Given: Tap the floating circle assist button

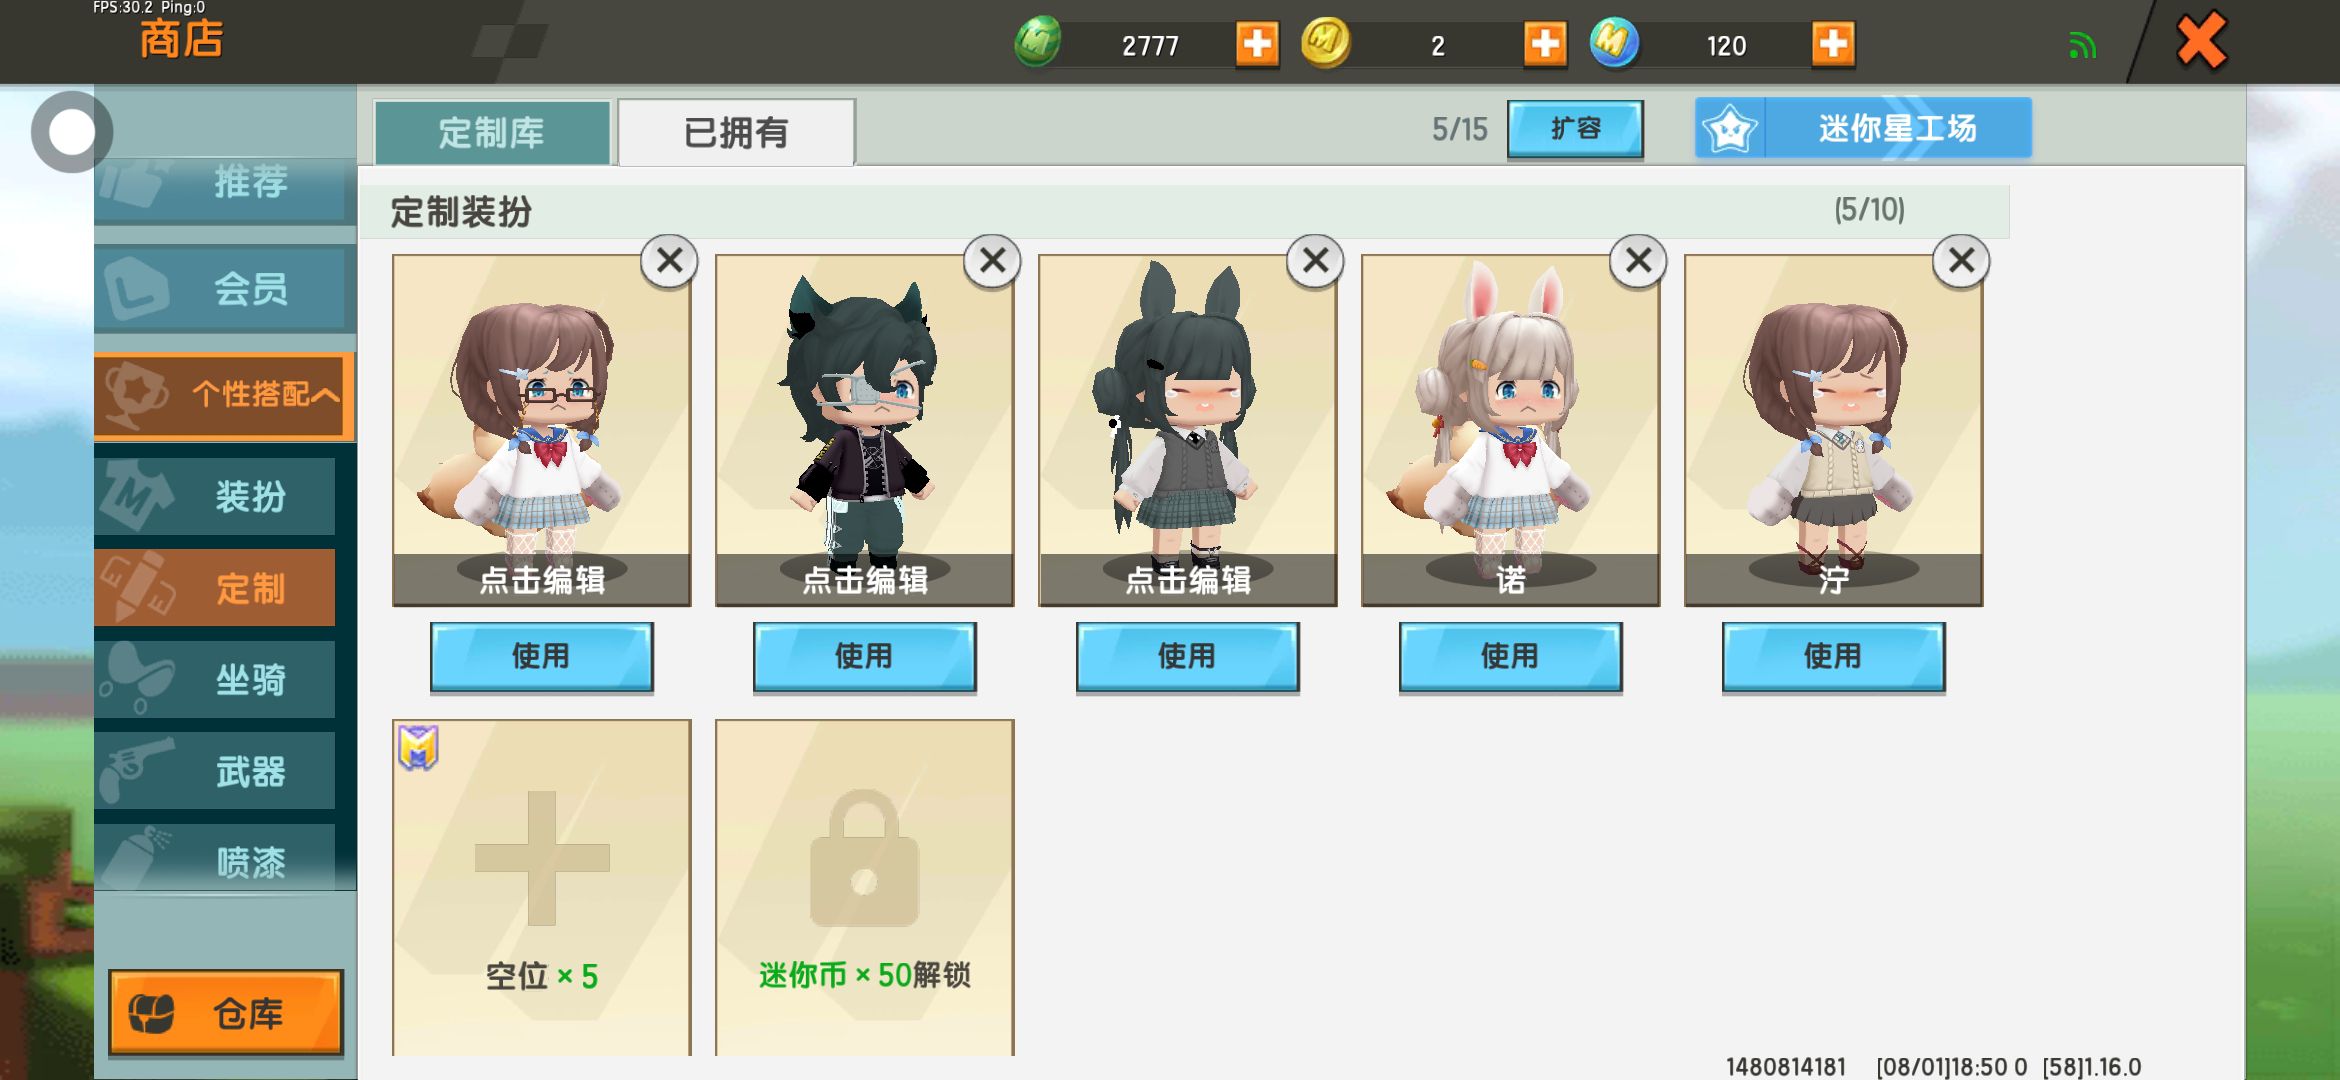Looking at the screenshot, I should pyautogui.click(x=71, y=132).
